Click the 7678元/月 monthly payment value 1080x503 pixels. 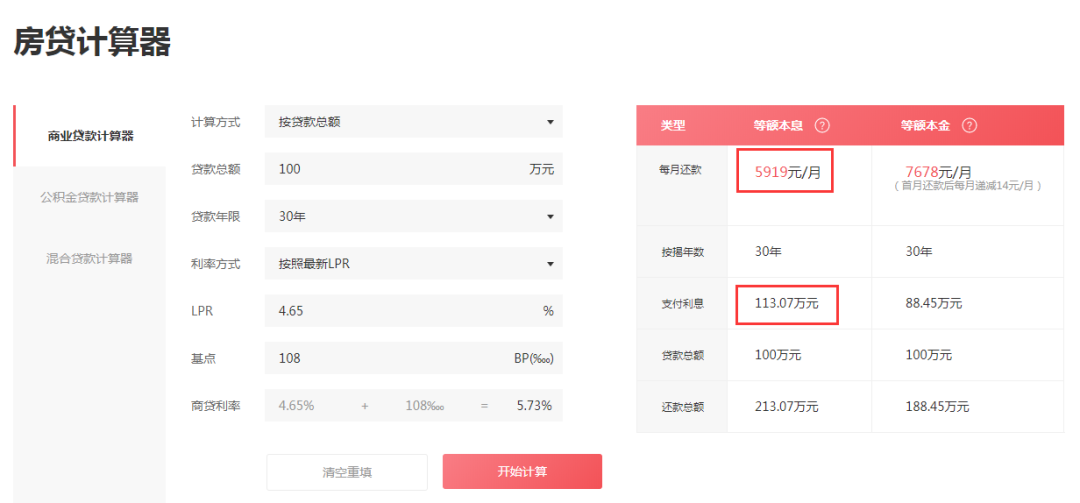click(x=938, y=172)
